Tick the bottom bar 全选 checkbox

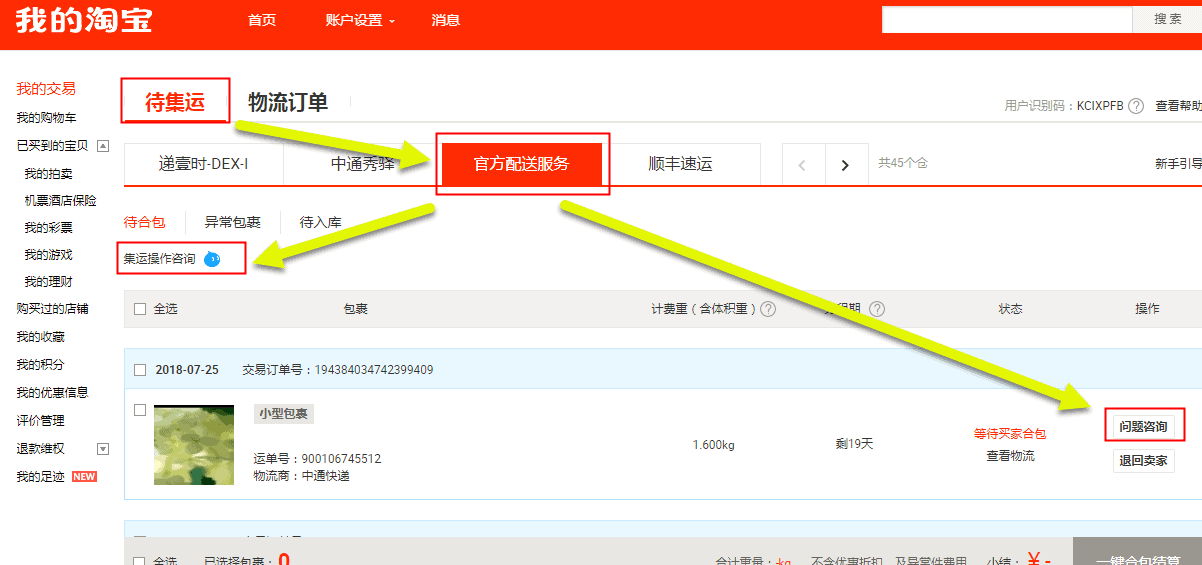[140, 562]
